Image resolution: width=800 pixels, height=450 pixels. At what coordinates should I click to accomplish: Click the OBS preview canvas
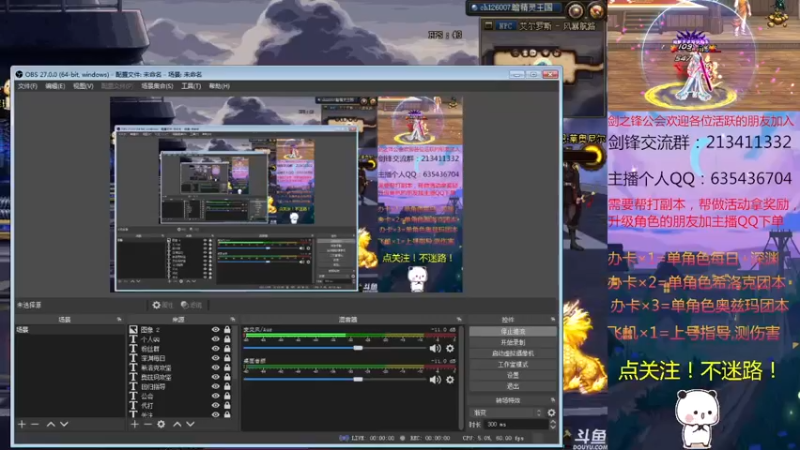pos(286,194)
